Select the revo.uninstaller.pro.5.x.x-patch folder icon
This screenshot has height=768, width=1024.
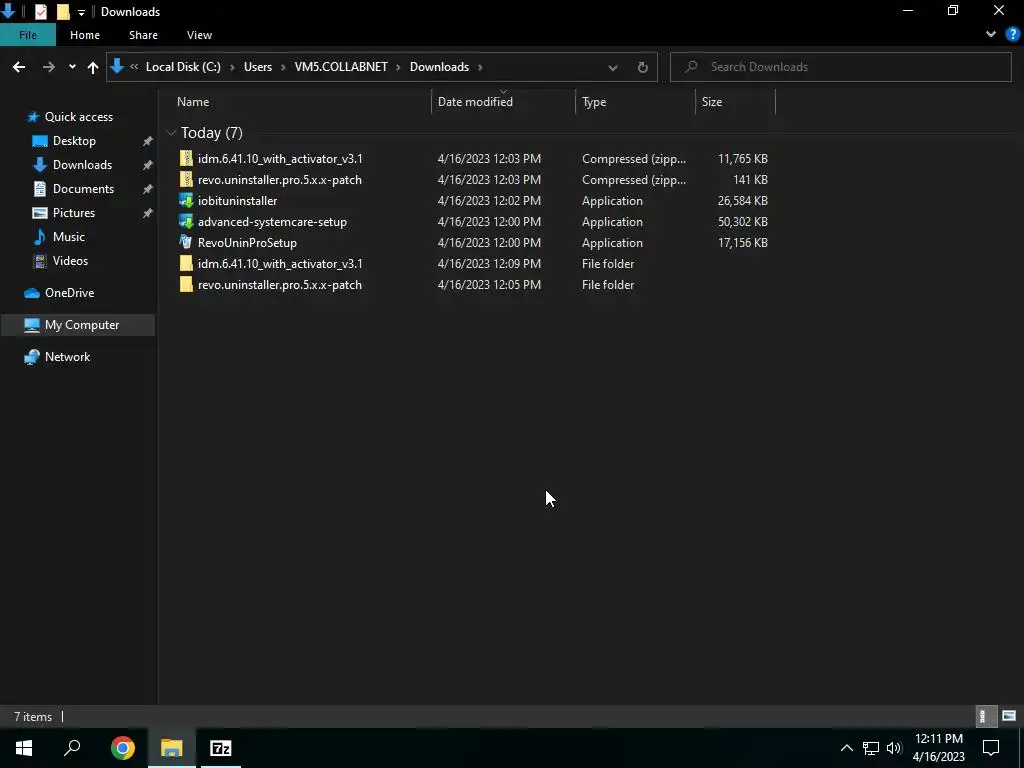pyautogui.click(x=186, y=285)
